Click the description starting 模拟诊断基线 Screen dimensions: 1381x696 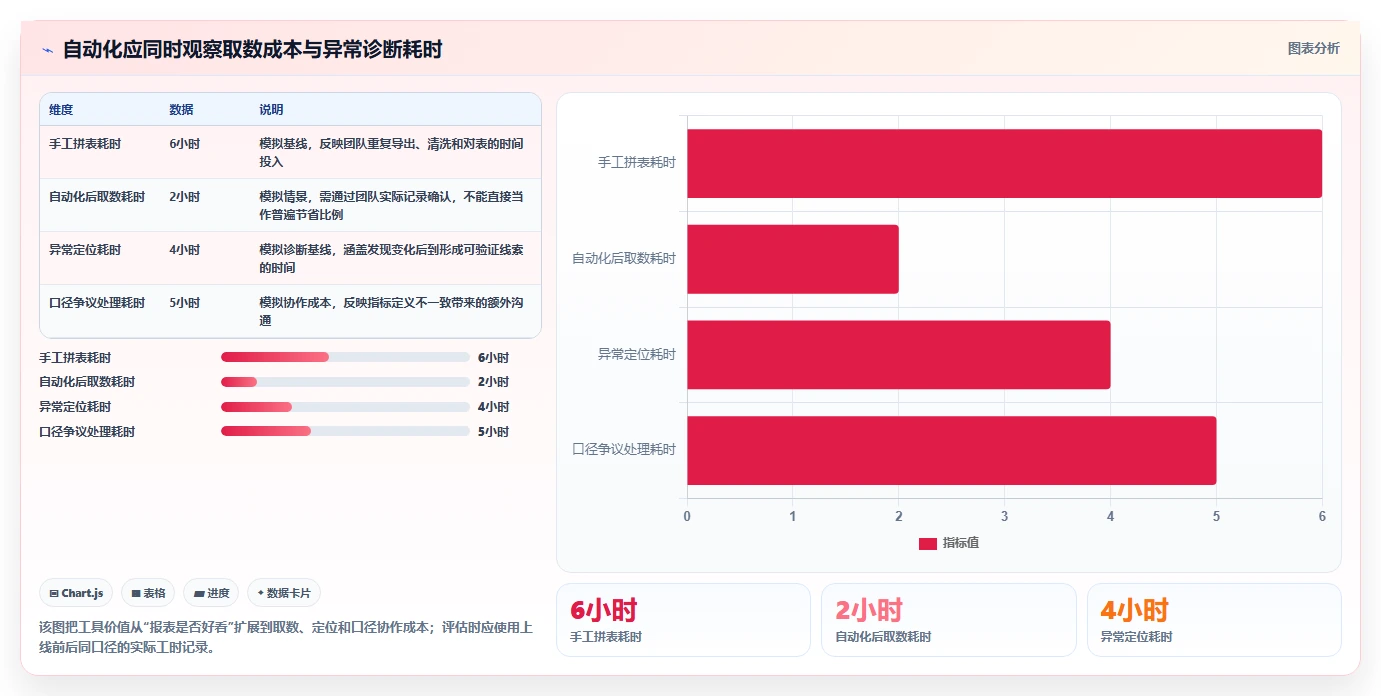[x=391, y=259]
